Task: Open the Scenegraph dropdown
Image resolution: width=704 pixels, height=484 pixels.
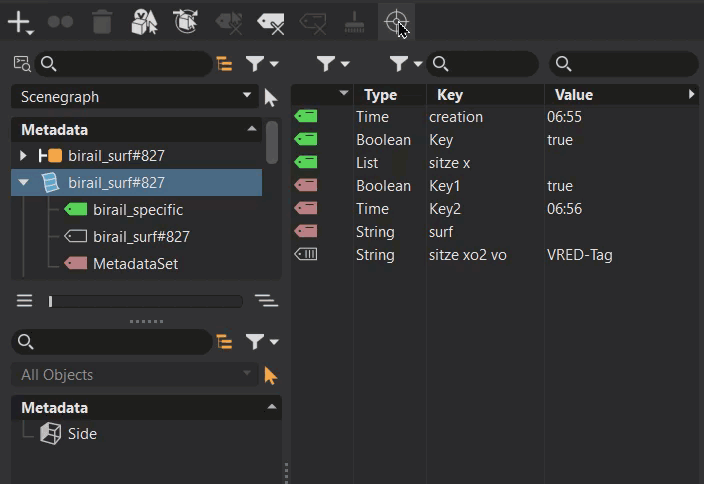Action: tap(135, 97)
